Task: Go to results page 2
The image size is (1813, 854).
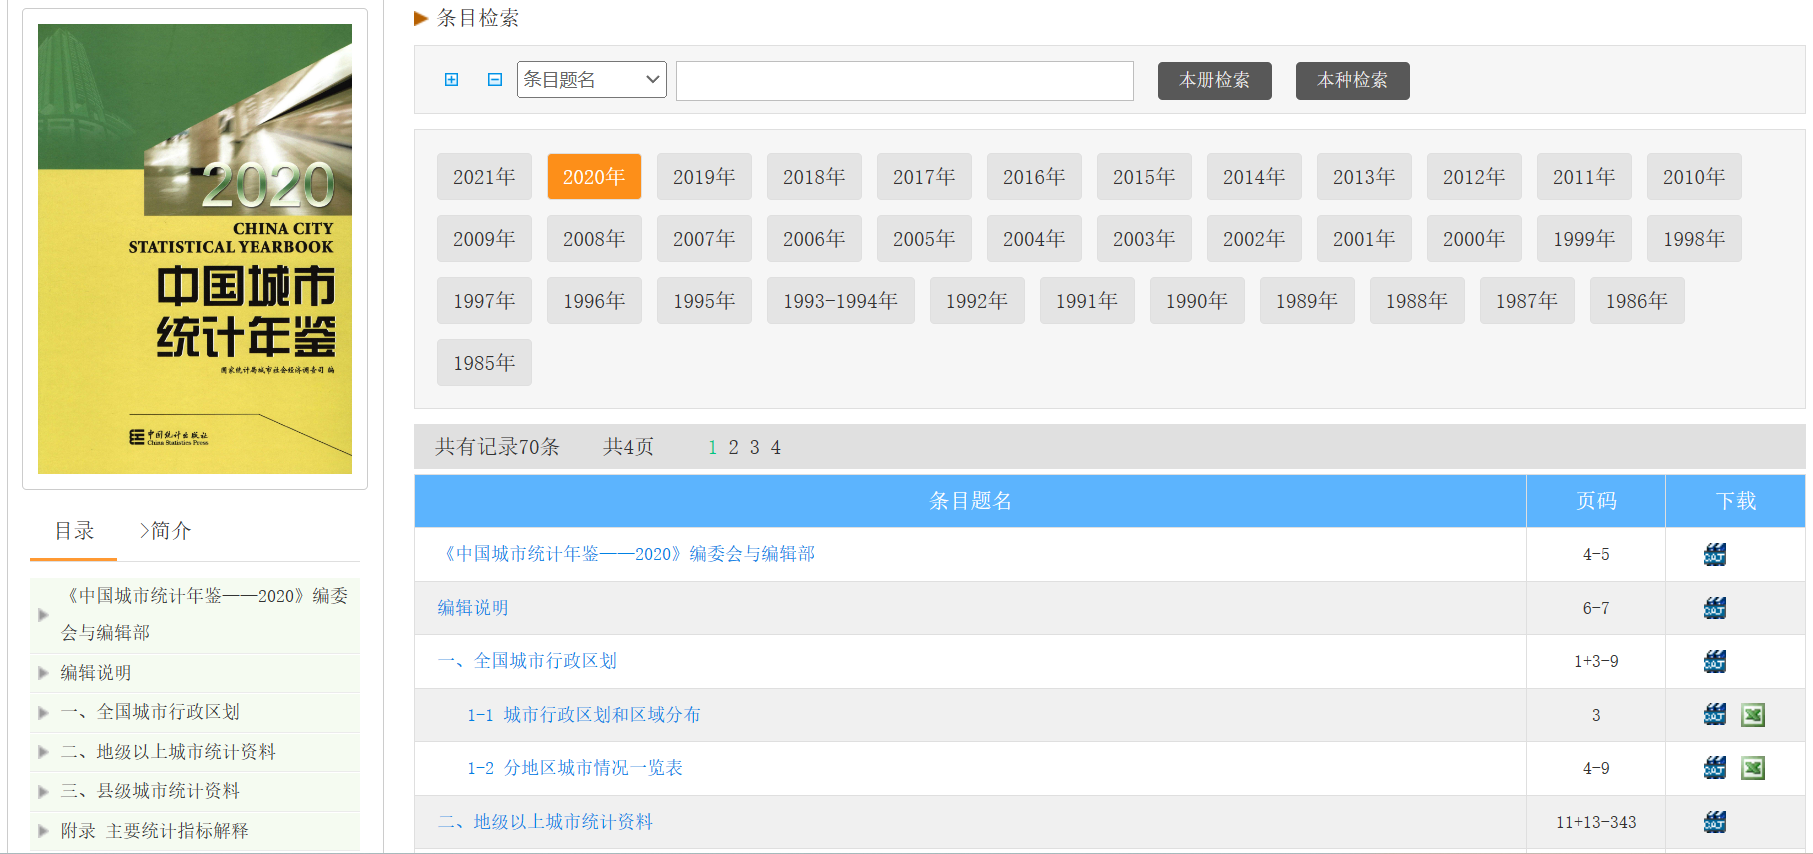Action: (733, 447)
